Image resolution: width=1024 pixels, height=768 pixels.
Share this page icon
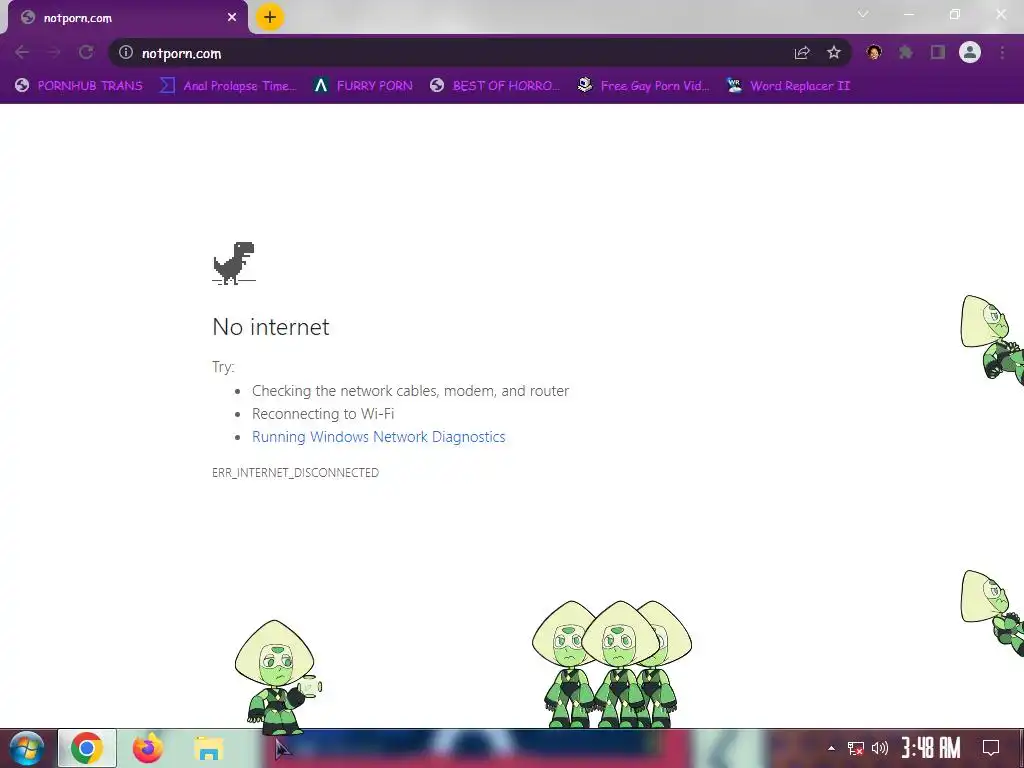tap(802, 52)
